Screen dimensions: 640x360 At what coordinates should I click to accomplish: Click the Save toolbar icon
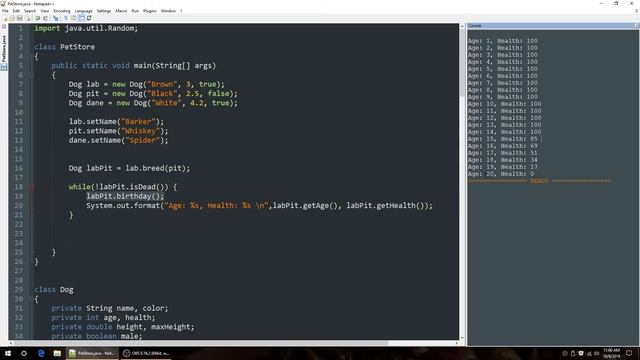[20, 18]
